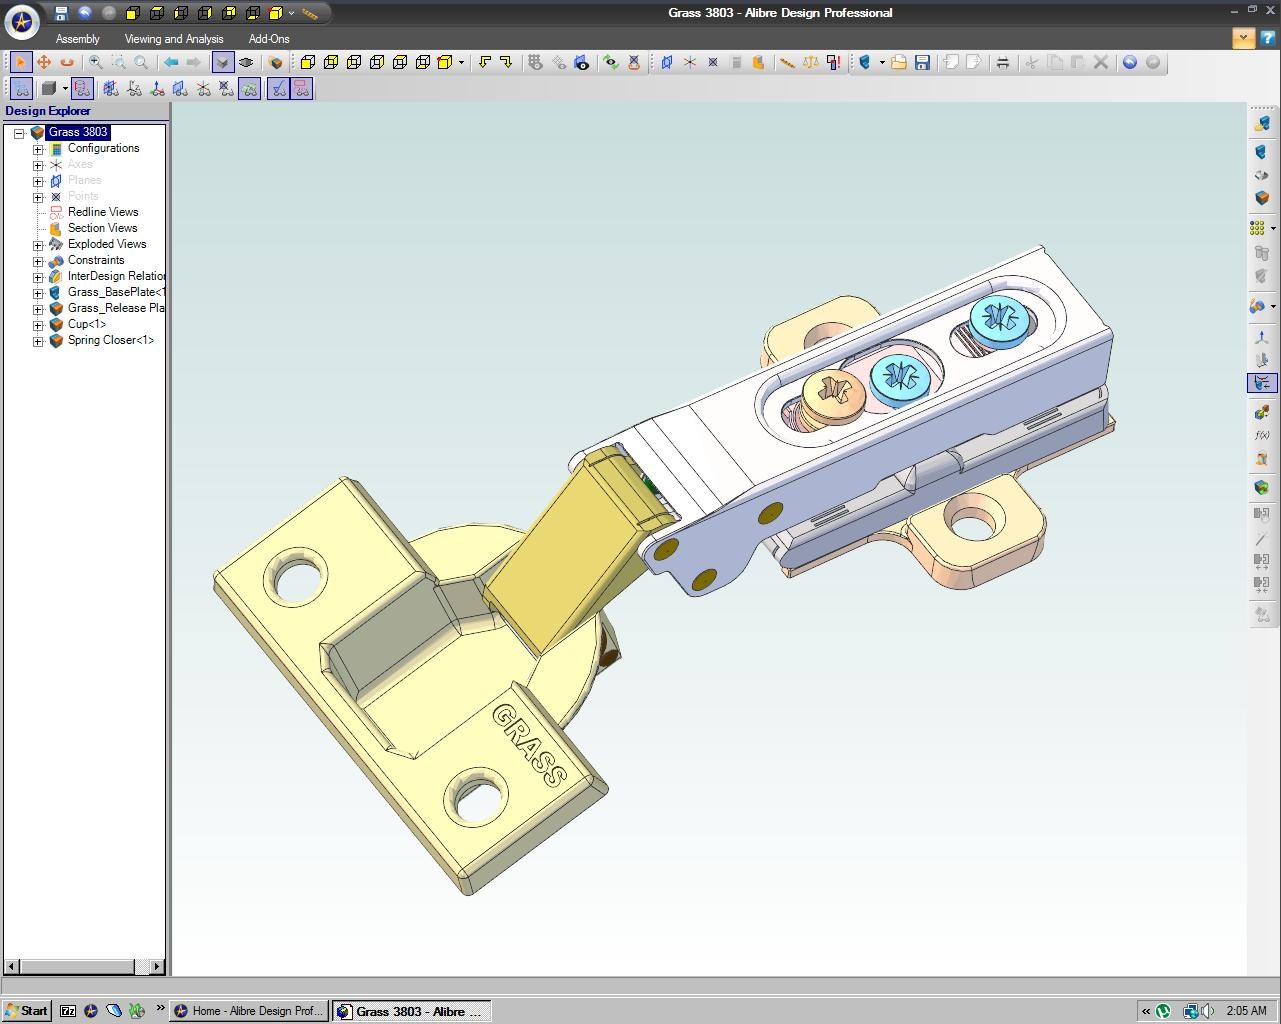This screenshot has width=1281, height=1024.
Task: Switch to Home - Alibre Design taskbar window
Action: coord(249,1011)
